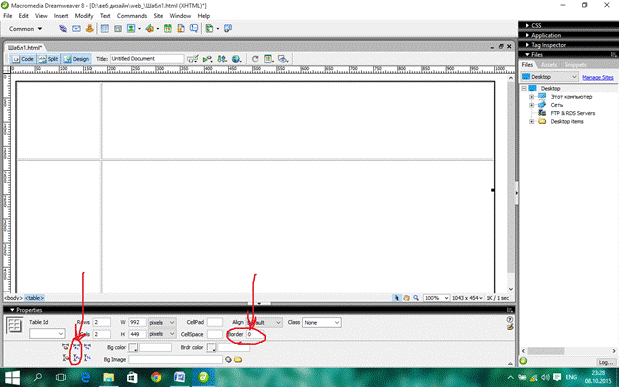Open the window size 1043 x 454 dropdown
The width and height of the screenshot is (619, 387).
(x=467, y=298)
